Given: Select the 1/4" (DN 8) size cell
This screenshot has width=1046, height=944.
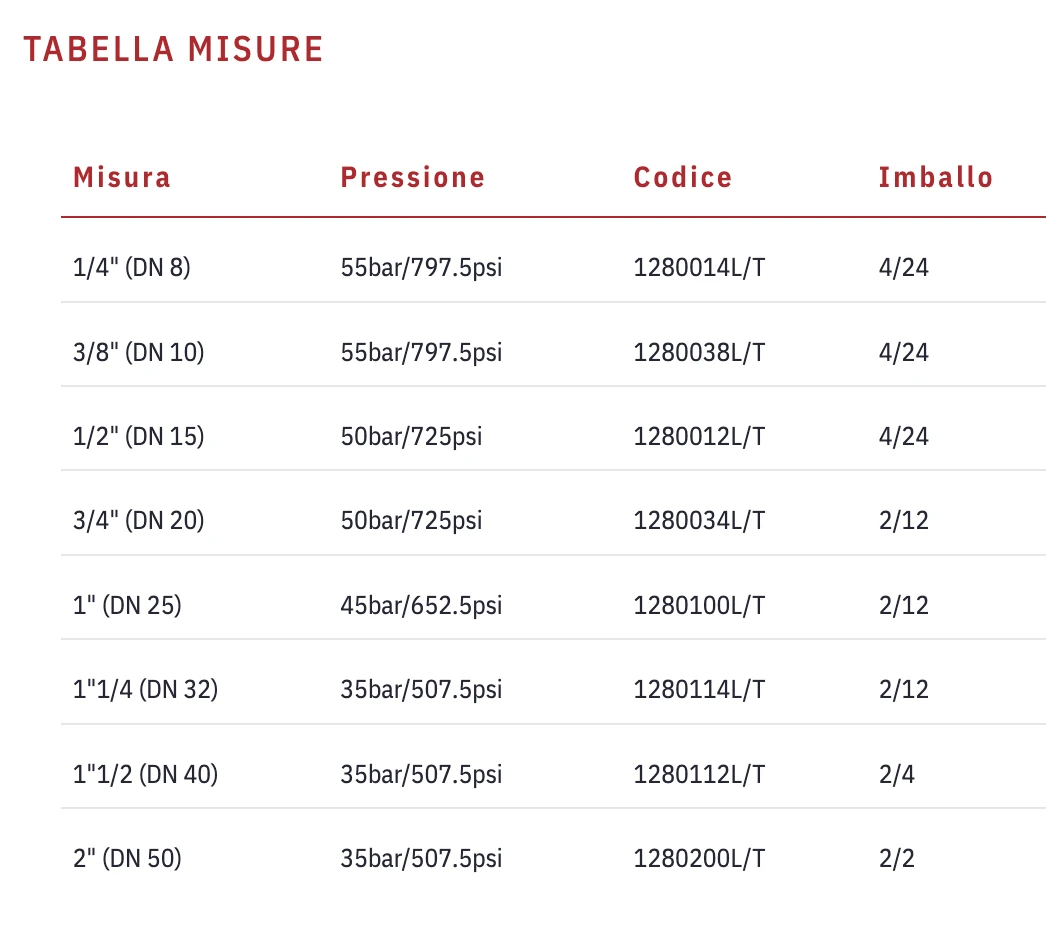Looking at the screenshot, I should (x=132, y=268).
